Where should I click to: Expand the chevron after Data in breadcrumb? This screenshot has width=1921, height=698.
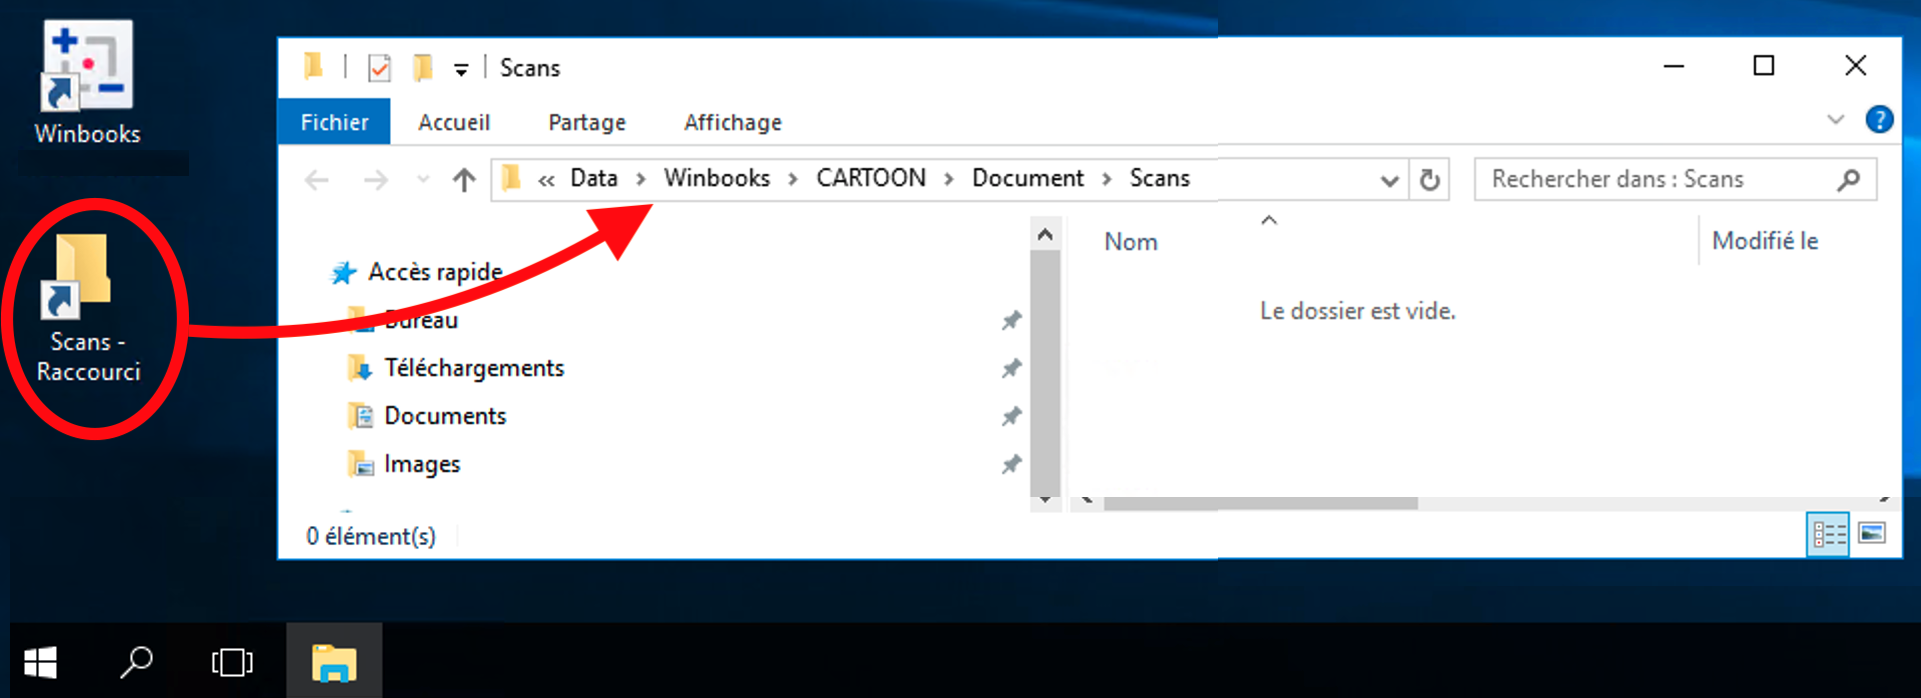point(641,179)
